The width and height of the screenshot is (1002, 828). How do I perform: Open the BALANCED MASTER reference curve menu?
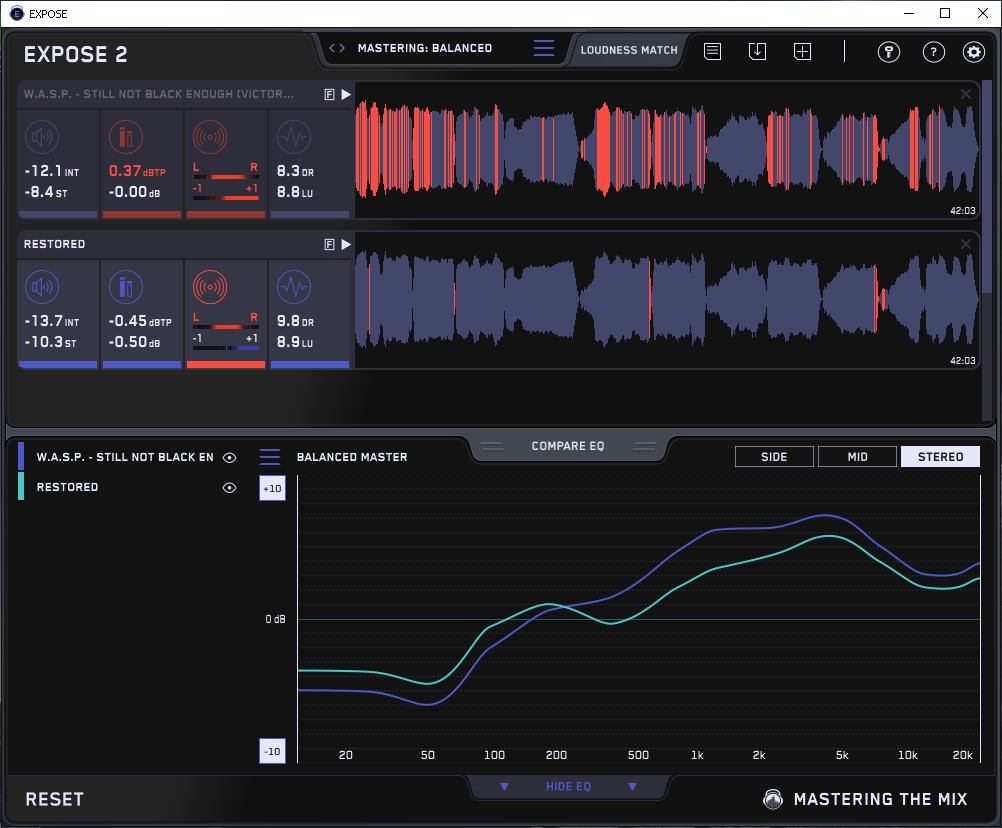[x=270, y=457]
